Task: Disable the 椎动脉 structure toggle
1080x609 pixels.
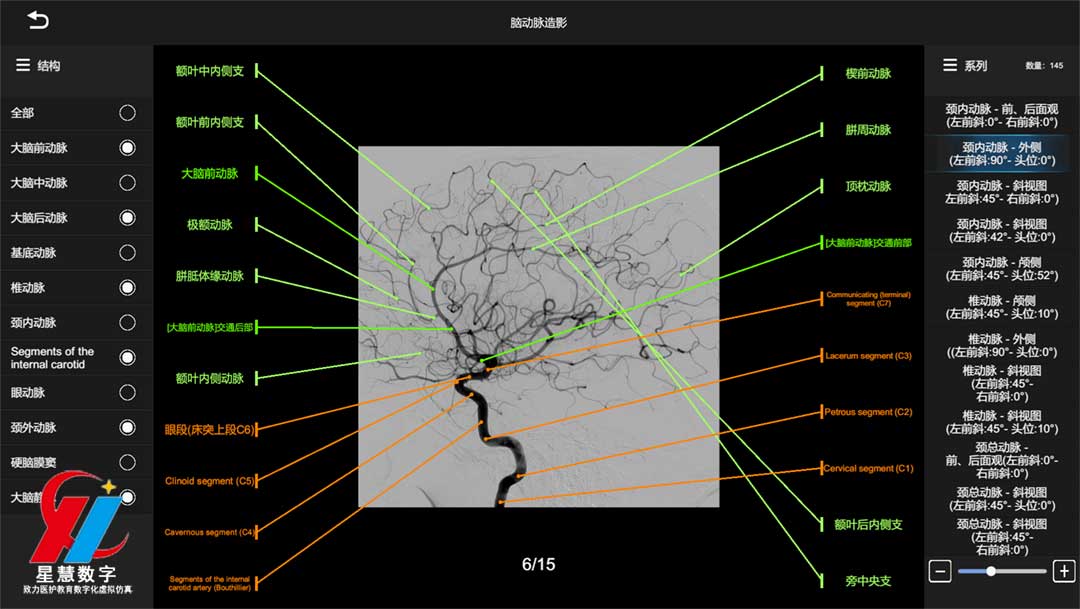Action: [x=127, y=288]
